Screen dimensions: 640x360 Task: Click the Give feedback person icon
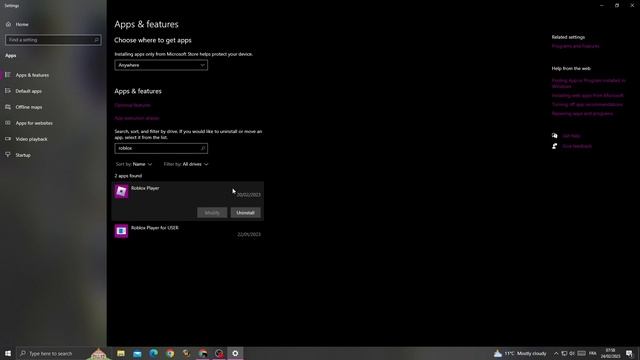click(x=554, y=146)
